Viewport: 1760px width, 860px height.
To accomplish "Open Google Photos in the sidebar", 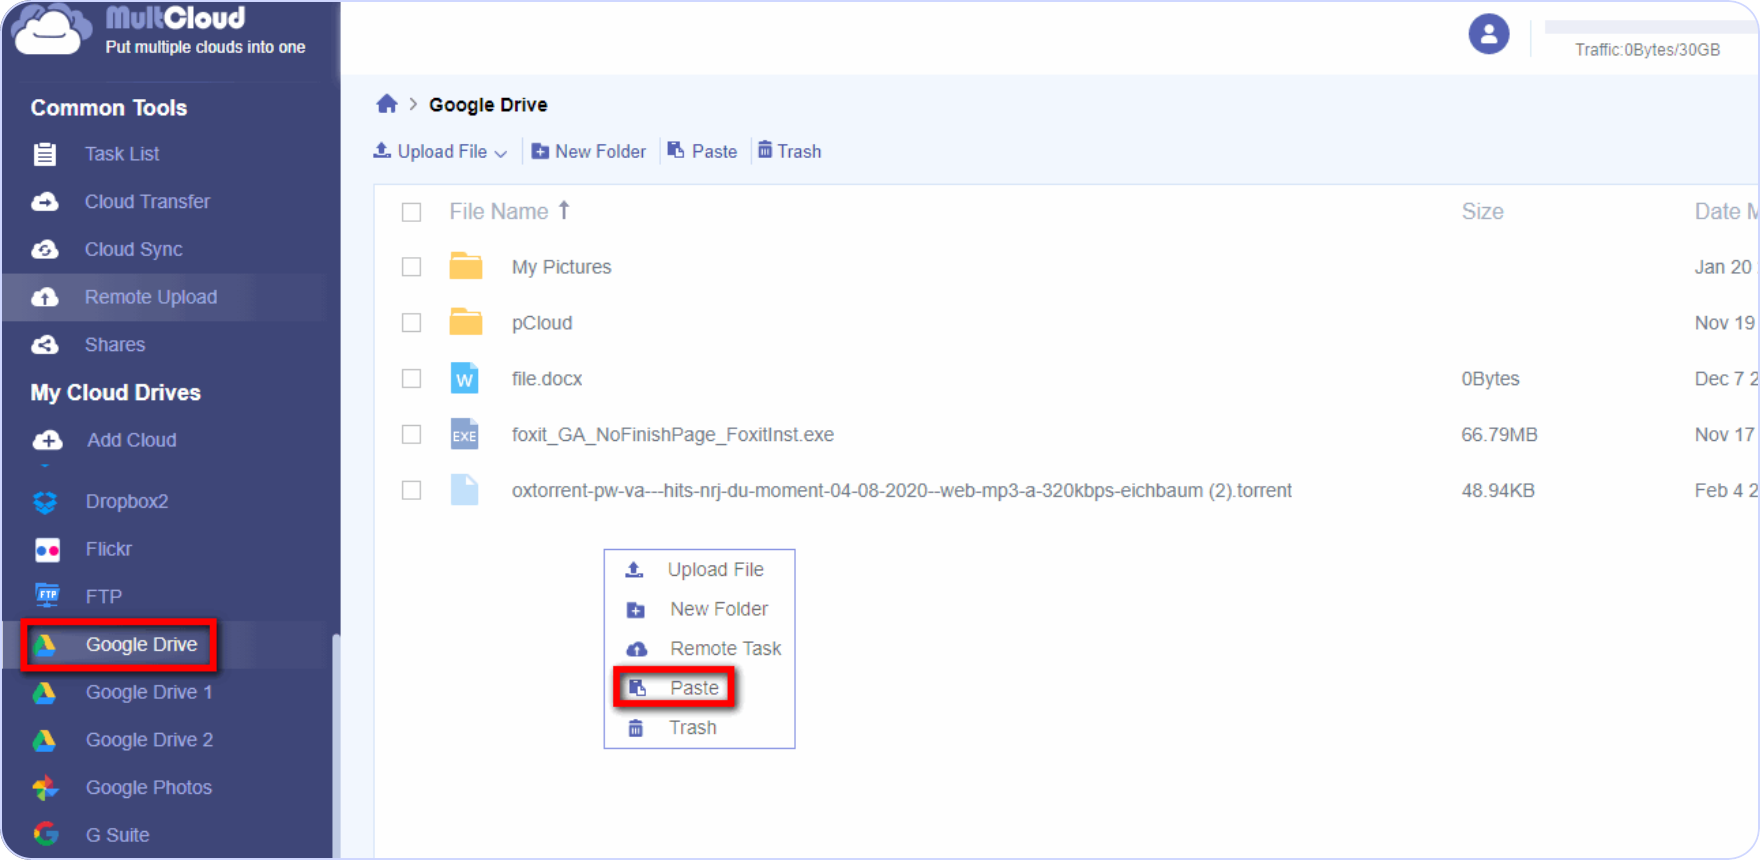I will tap(149, 788).
